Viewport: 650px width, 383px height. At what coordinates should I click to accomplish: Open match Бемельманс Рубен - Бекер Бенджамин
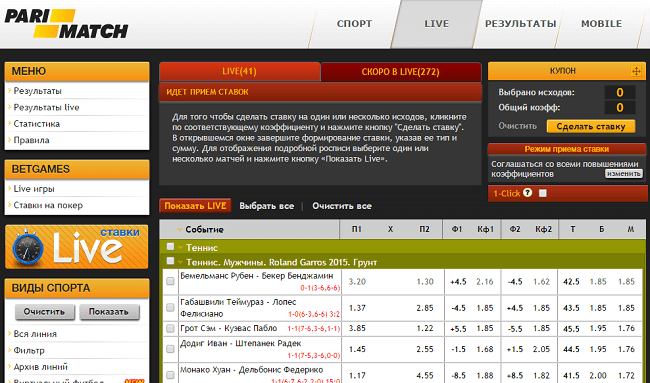point(257,276)
